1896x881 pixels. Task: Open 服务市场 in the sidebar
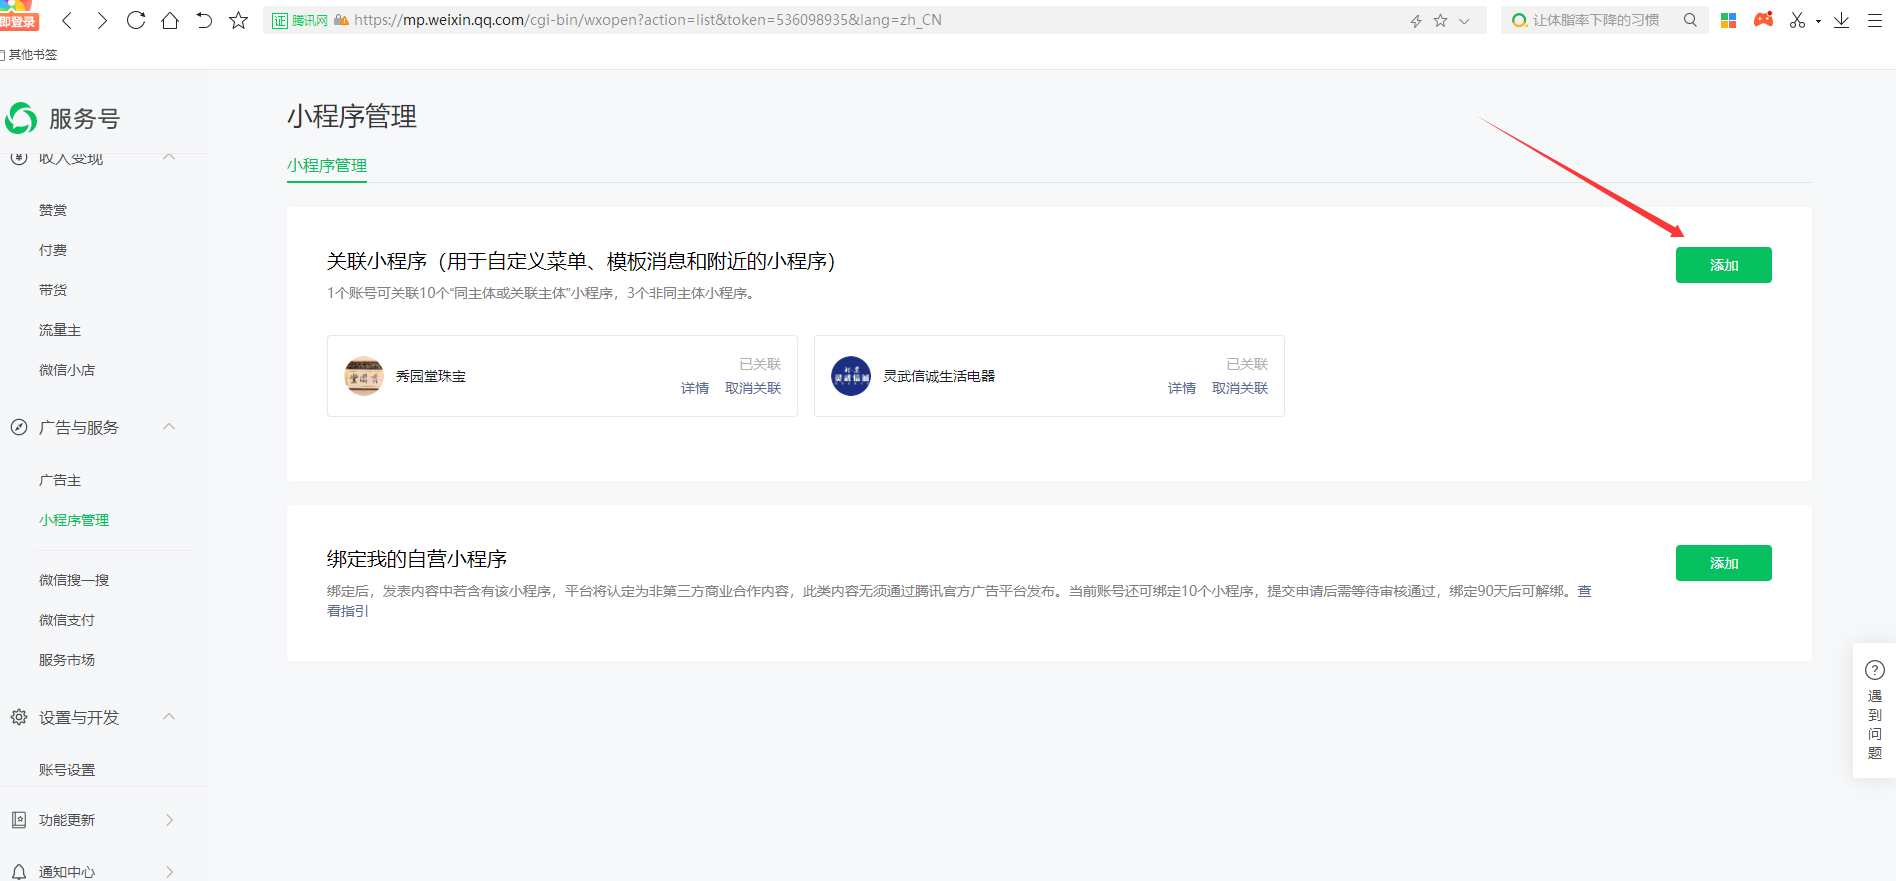point(67,660)
